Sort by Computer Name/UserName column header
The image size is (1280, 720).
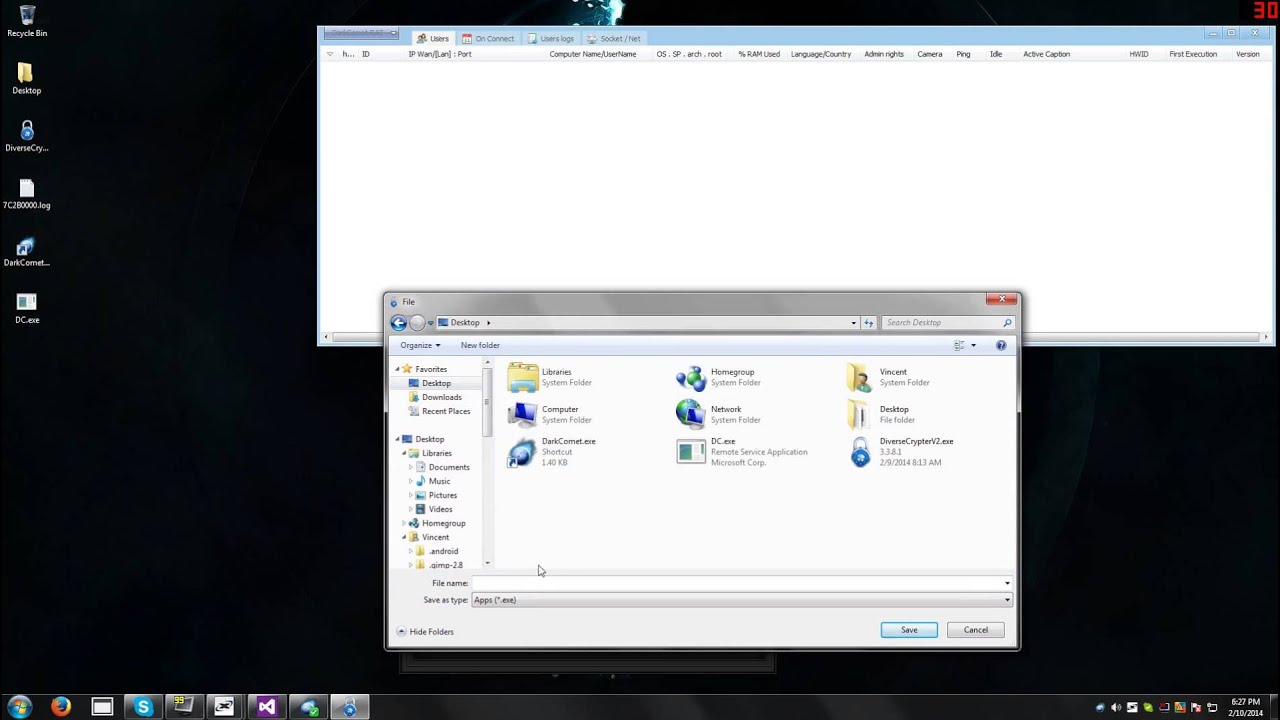[x=593, y=54]
